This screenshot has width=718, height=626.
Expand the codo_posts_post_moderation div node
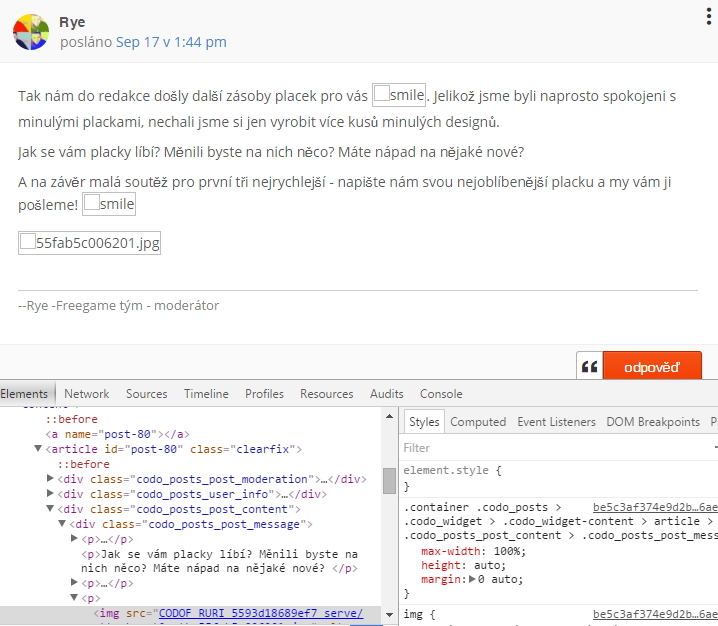50,479
